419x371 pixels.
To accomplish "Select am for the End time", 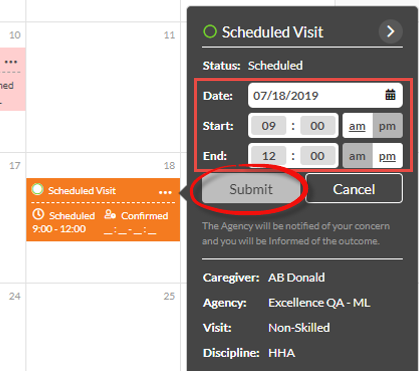I will pyautogui.click(x=357, y=156).
